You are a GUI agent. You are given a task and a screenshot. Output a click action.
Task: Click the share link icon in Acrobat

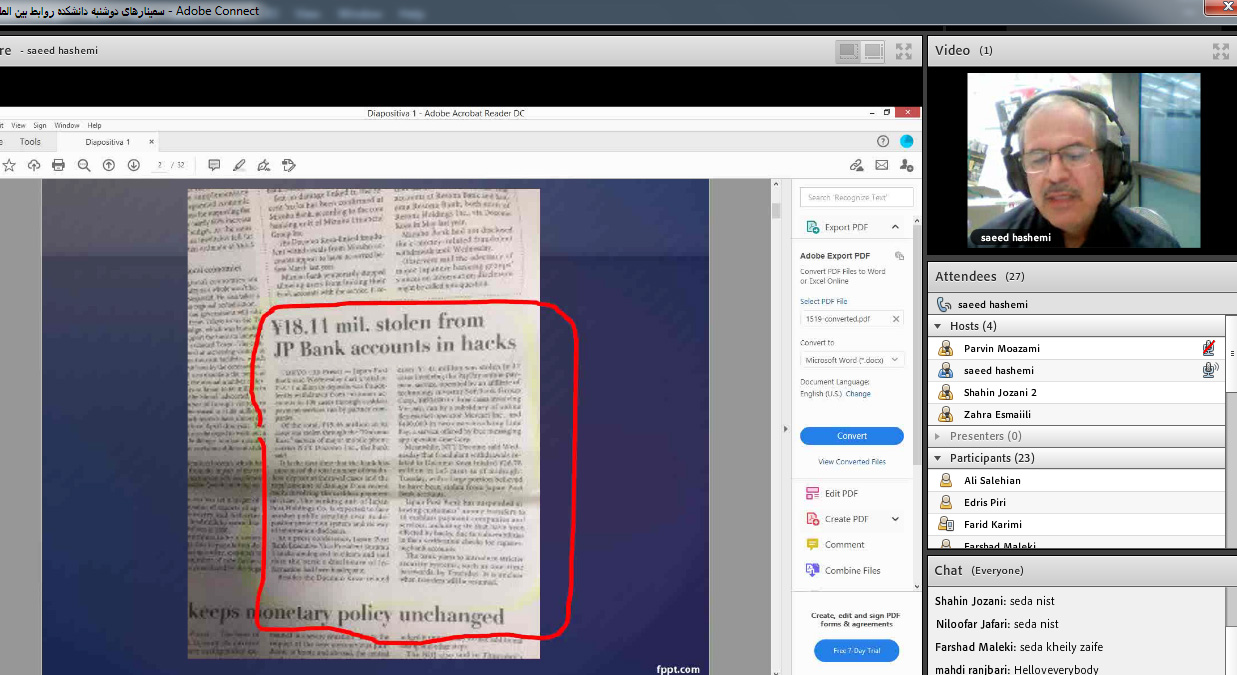(857, 165)
